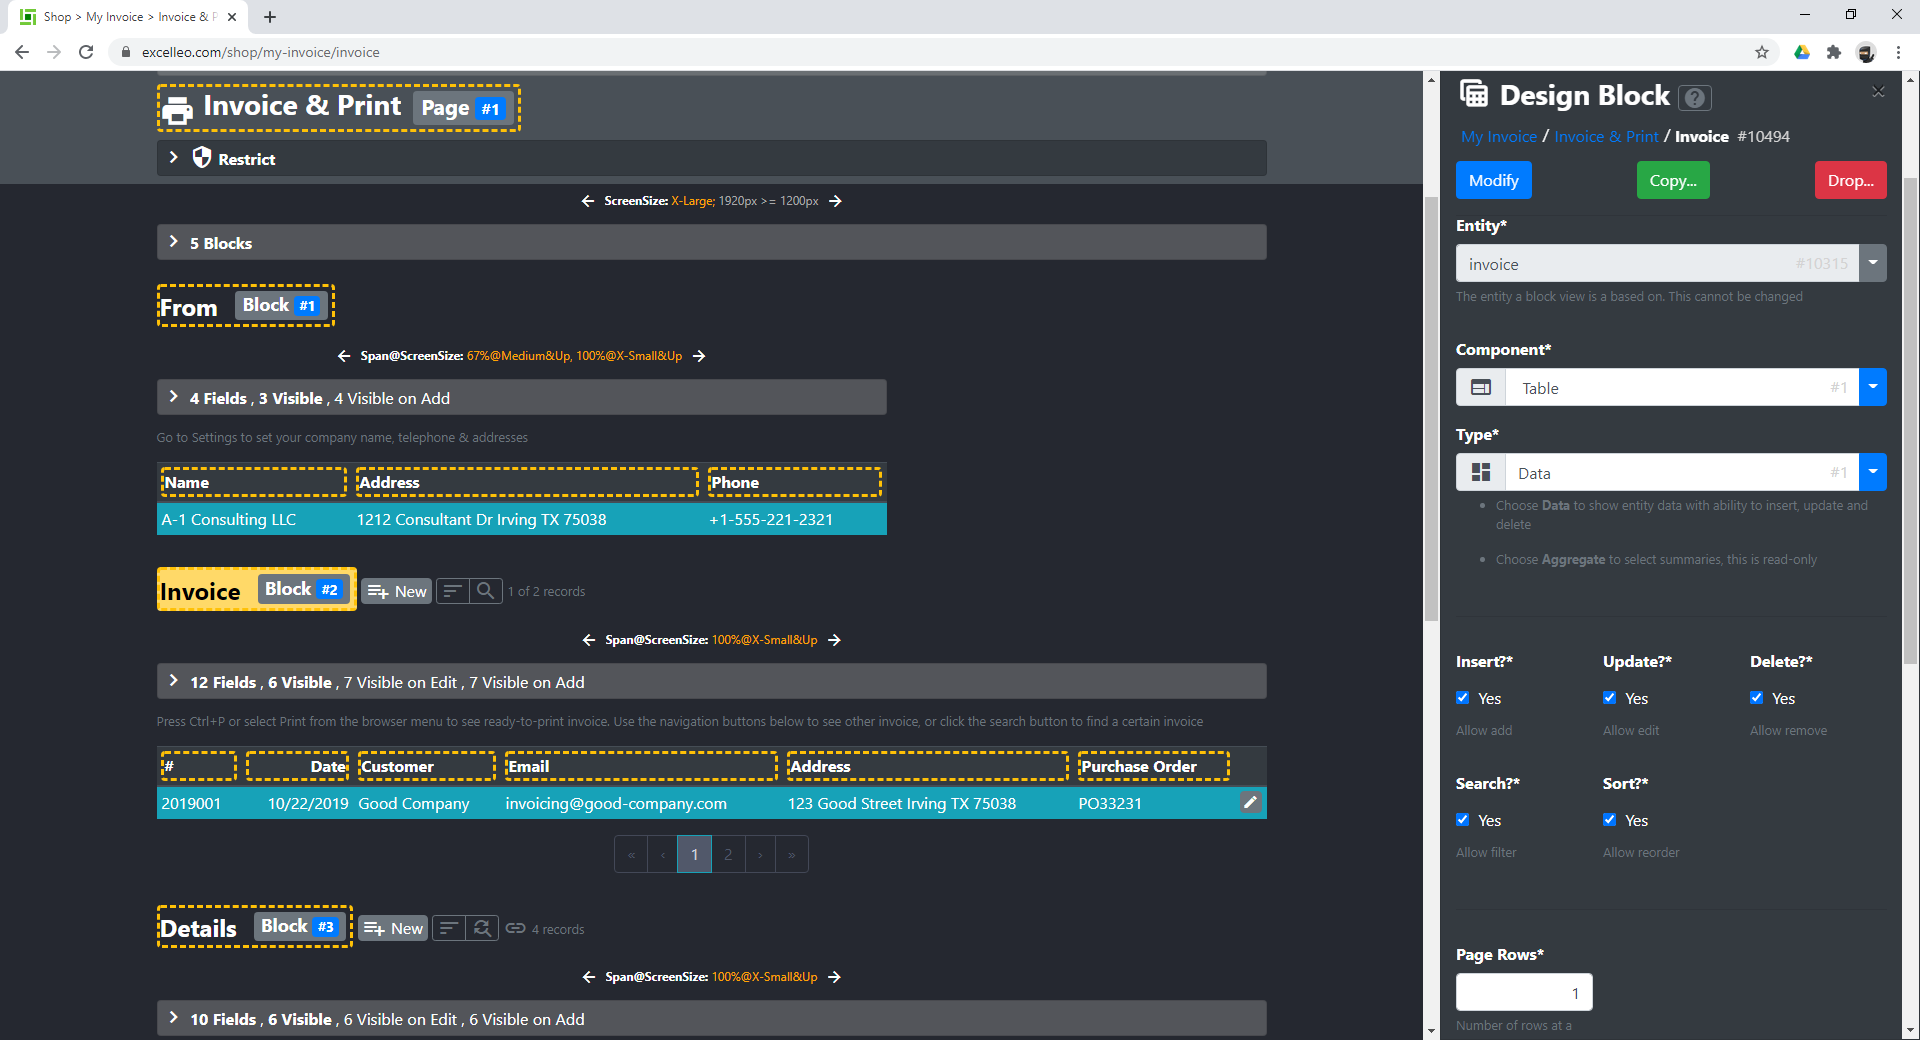Screen dimensions: 1920x1040
Task: Toggle the Delete Yes checkbox
Action: pyautogui.click(x=1757, y=698)
